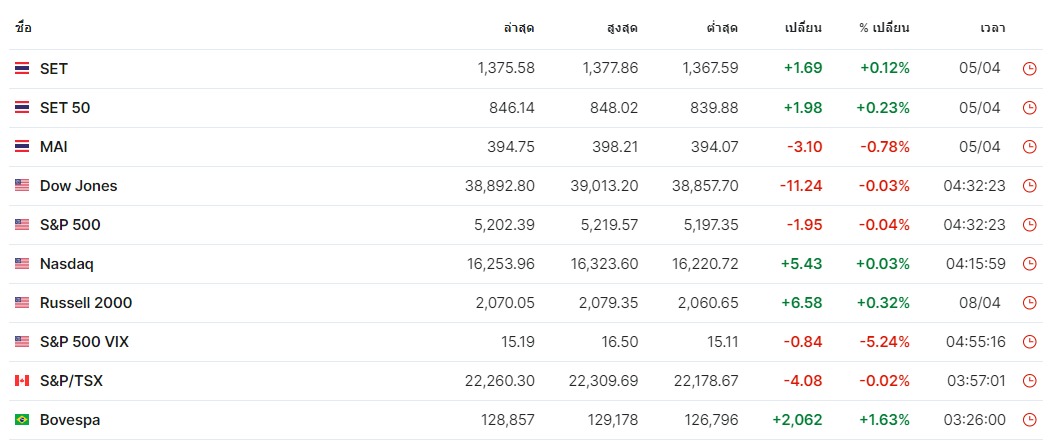This screenshot has width=1052, height=441.
Task: Click the clock icon in Nasdaq row
Action: (1029, 264)
